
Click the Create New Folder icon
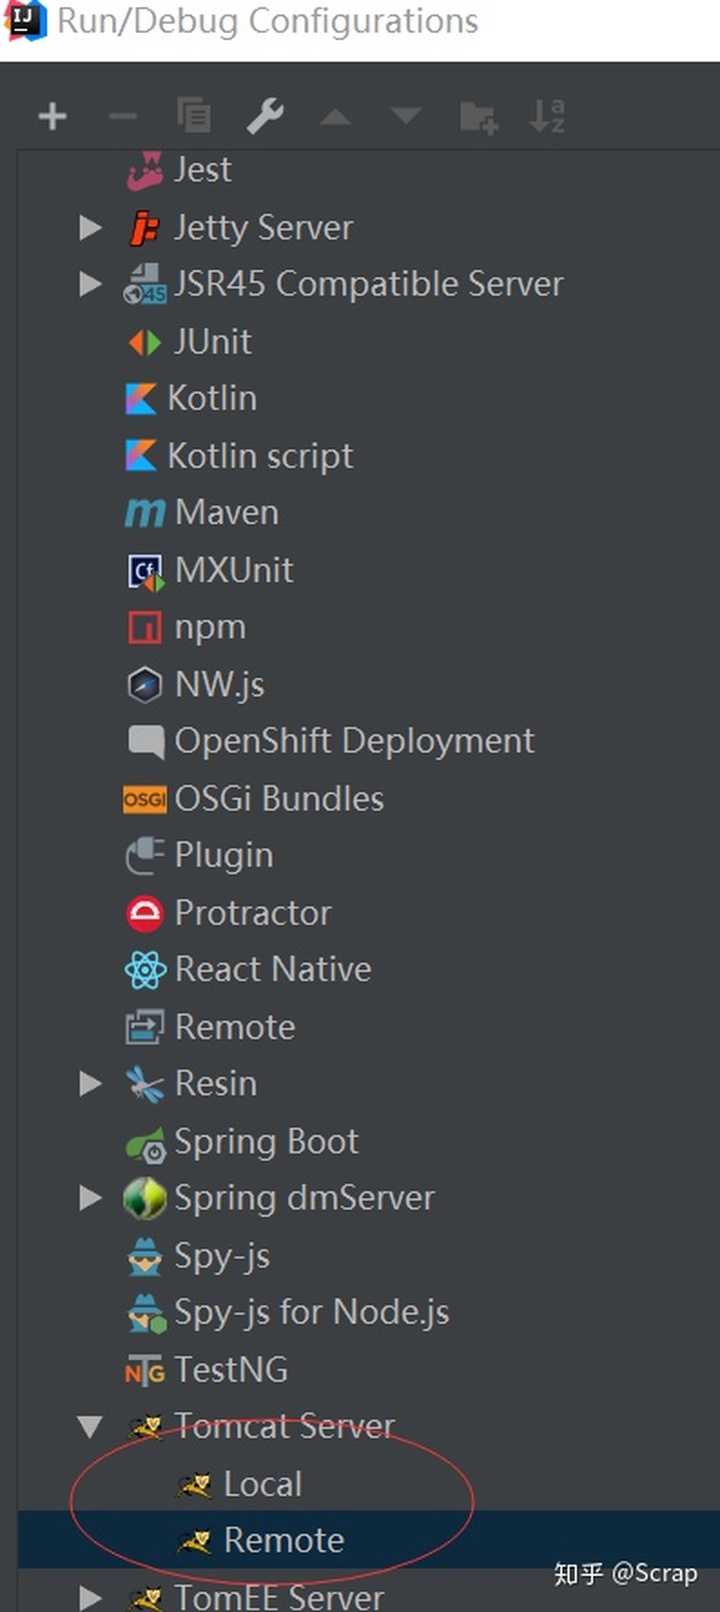[478, 117]
